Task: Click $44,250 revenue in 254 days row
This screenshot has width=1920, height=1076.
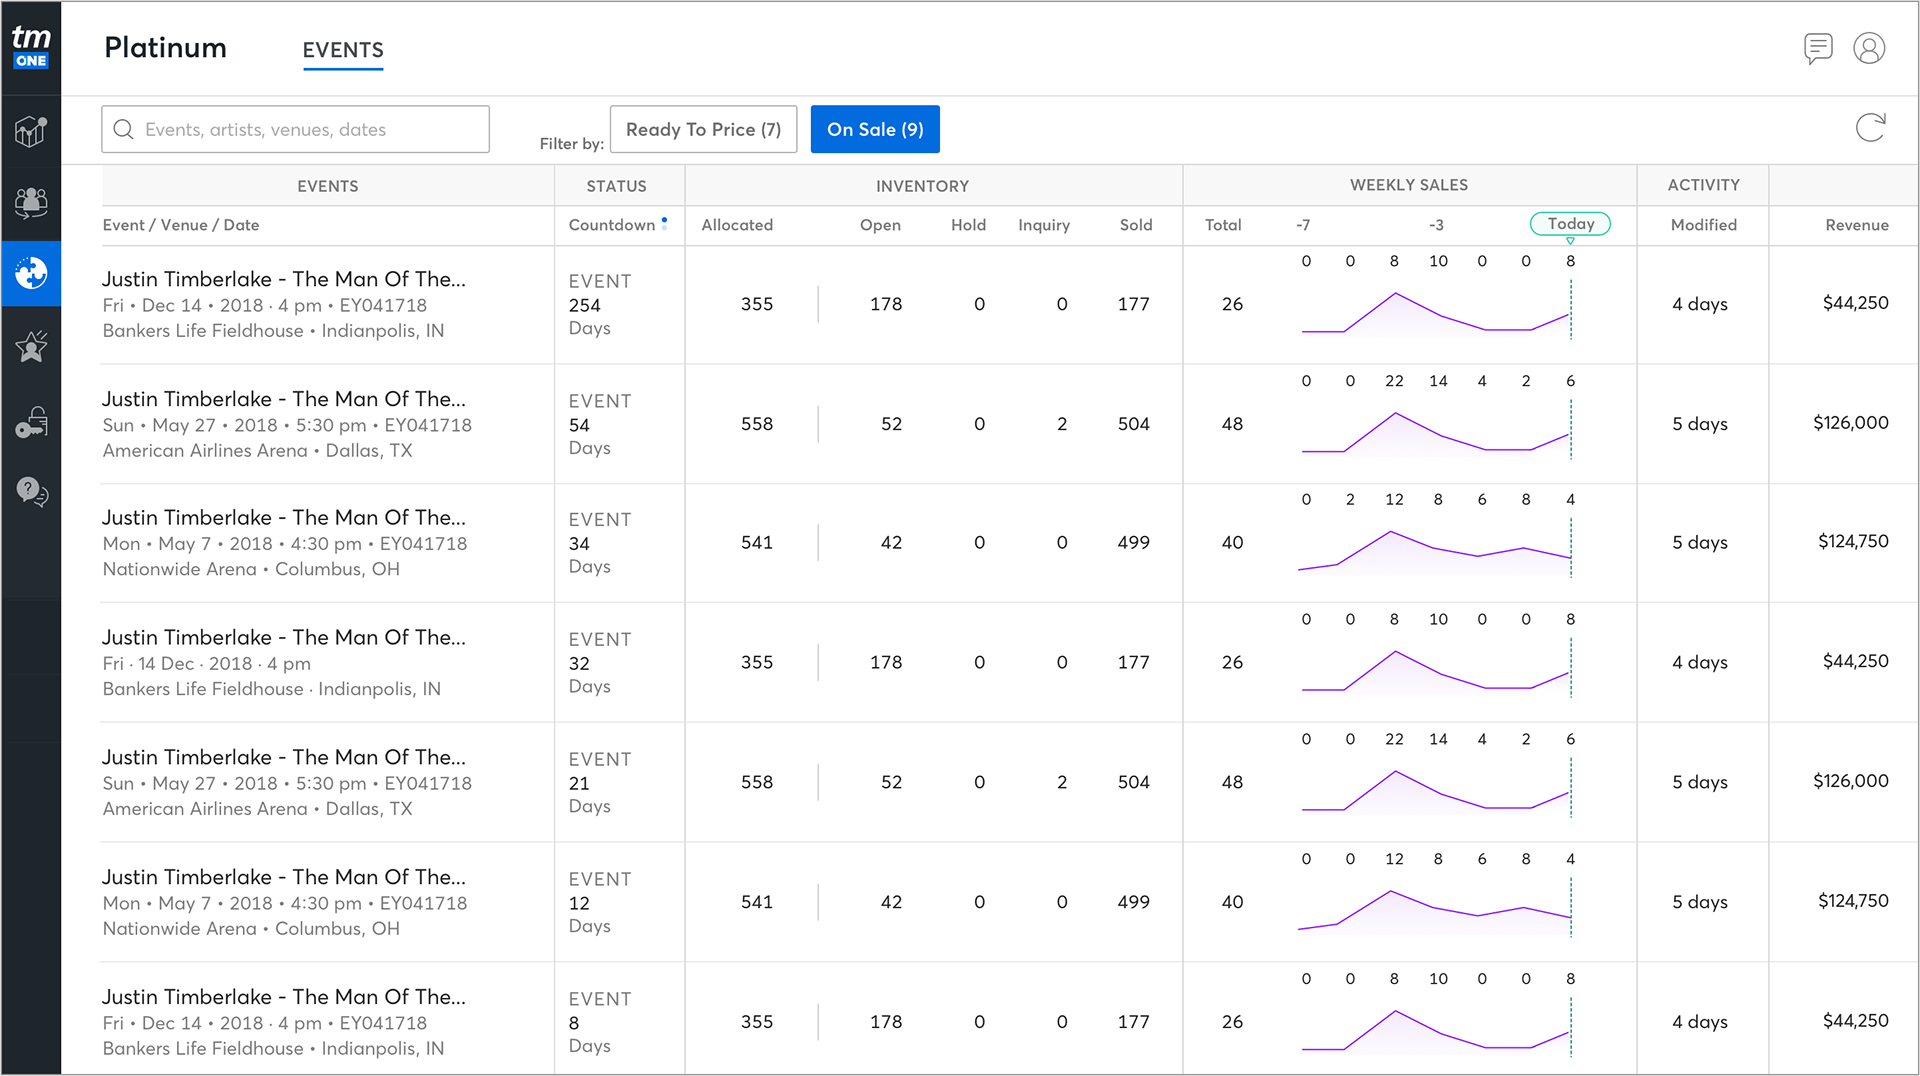Action: 1855,303
